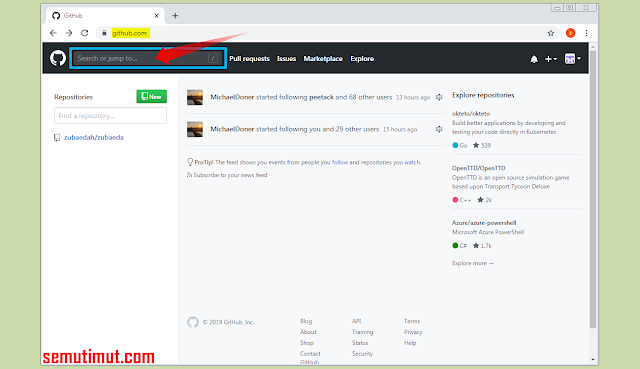The image size is (640, 369).
Task: Click the ProTip lightbulb icon
Action: tap(190, 162)
